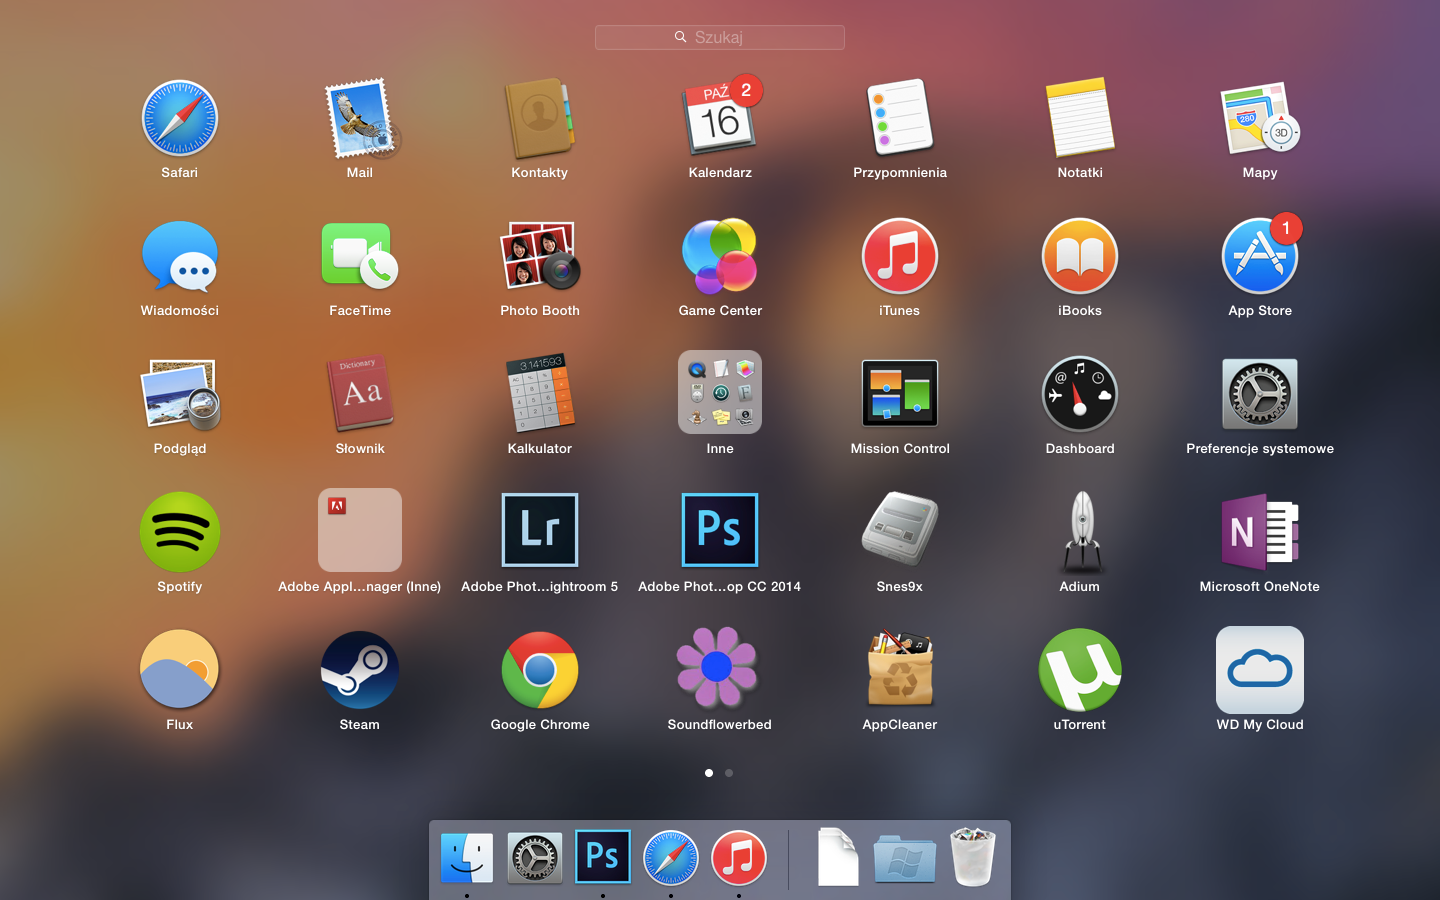Open the Adobe Application Manager (Inne) folder
The width and height of the screenshot is (1440, 900).
360,530
